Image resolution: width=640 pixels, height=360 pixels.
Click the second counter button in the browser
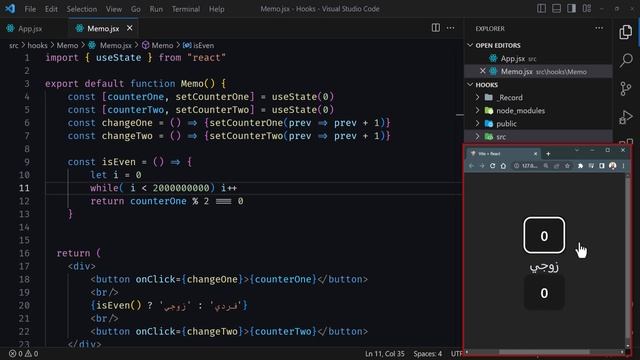(544, 293)
